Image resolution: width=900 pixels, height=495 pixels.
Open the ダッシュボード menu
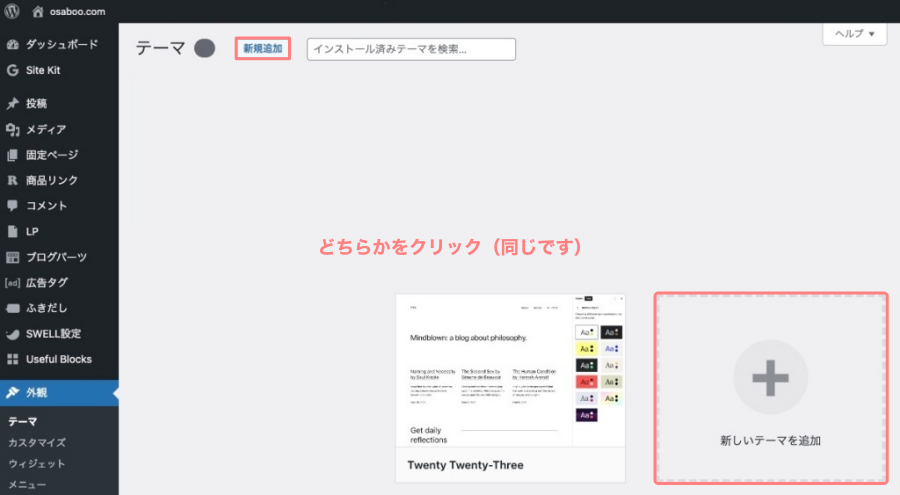point(62,44)
